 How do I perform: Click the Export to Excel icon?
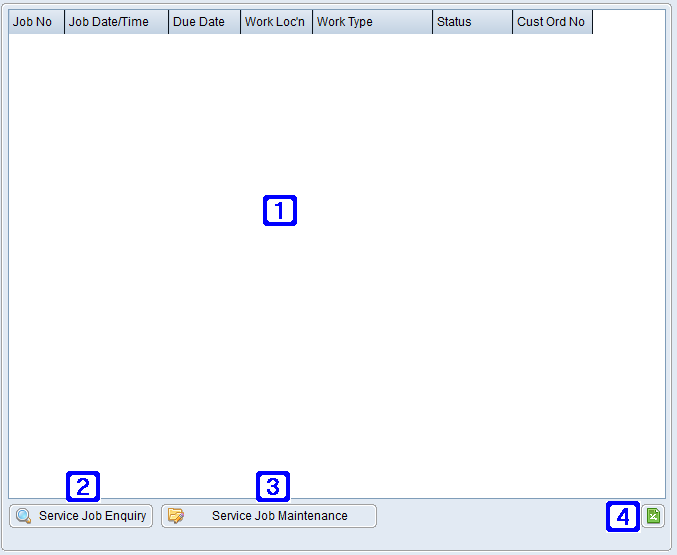(653, 516)
